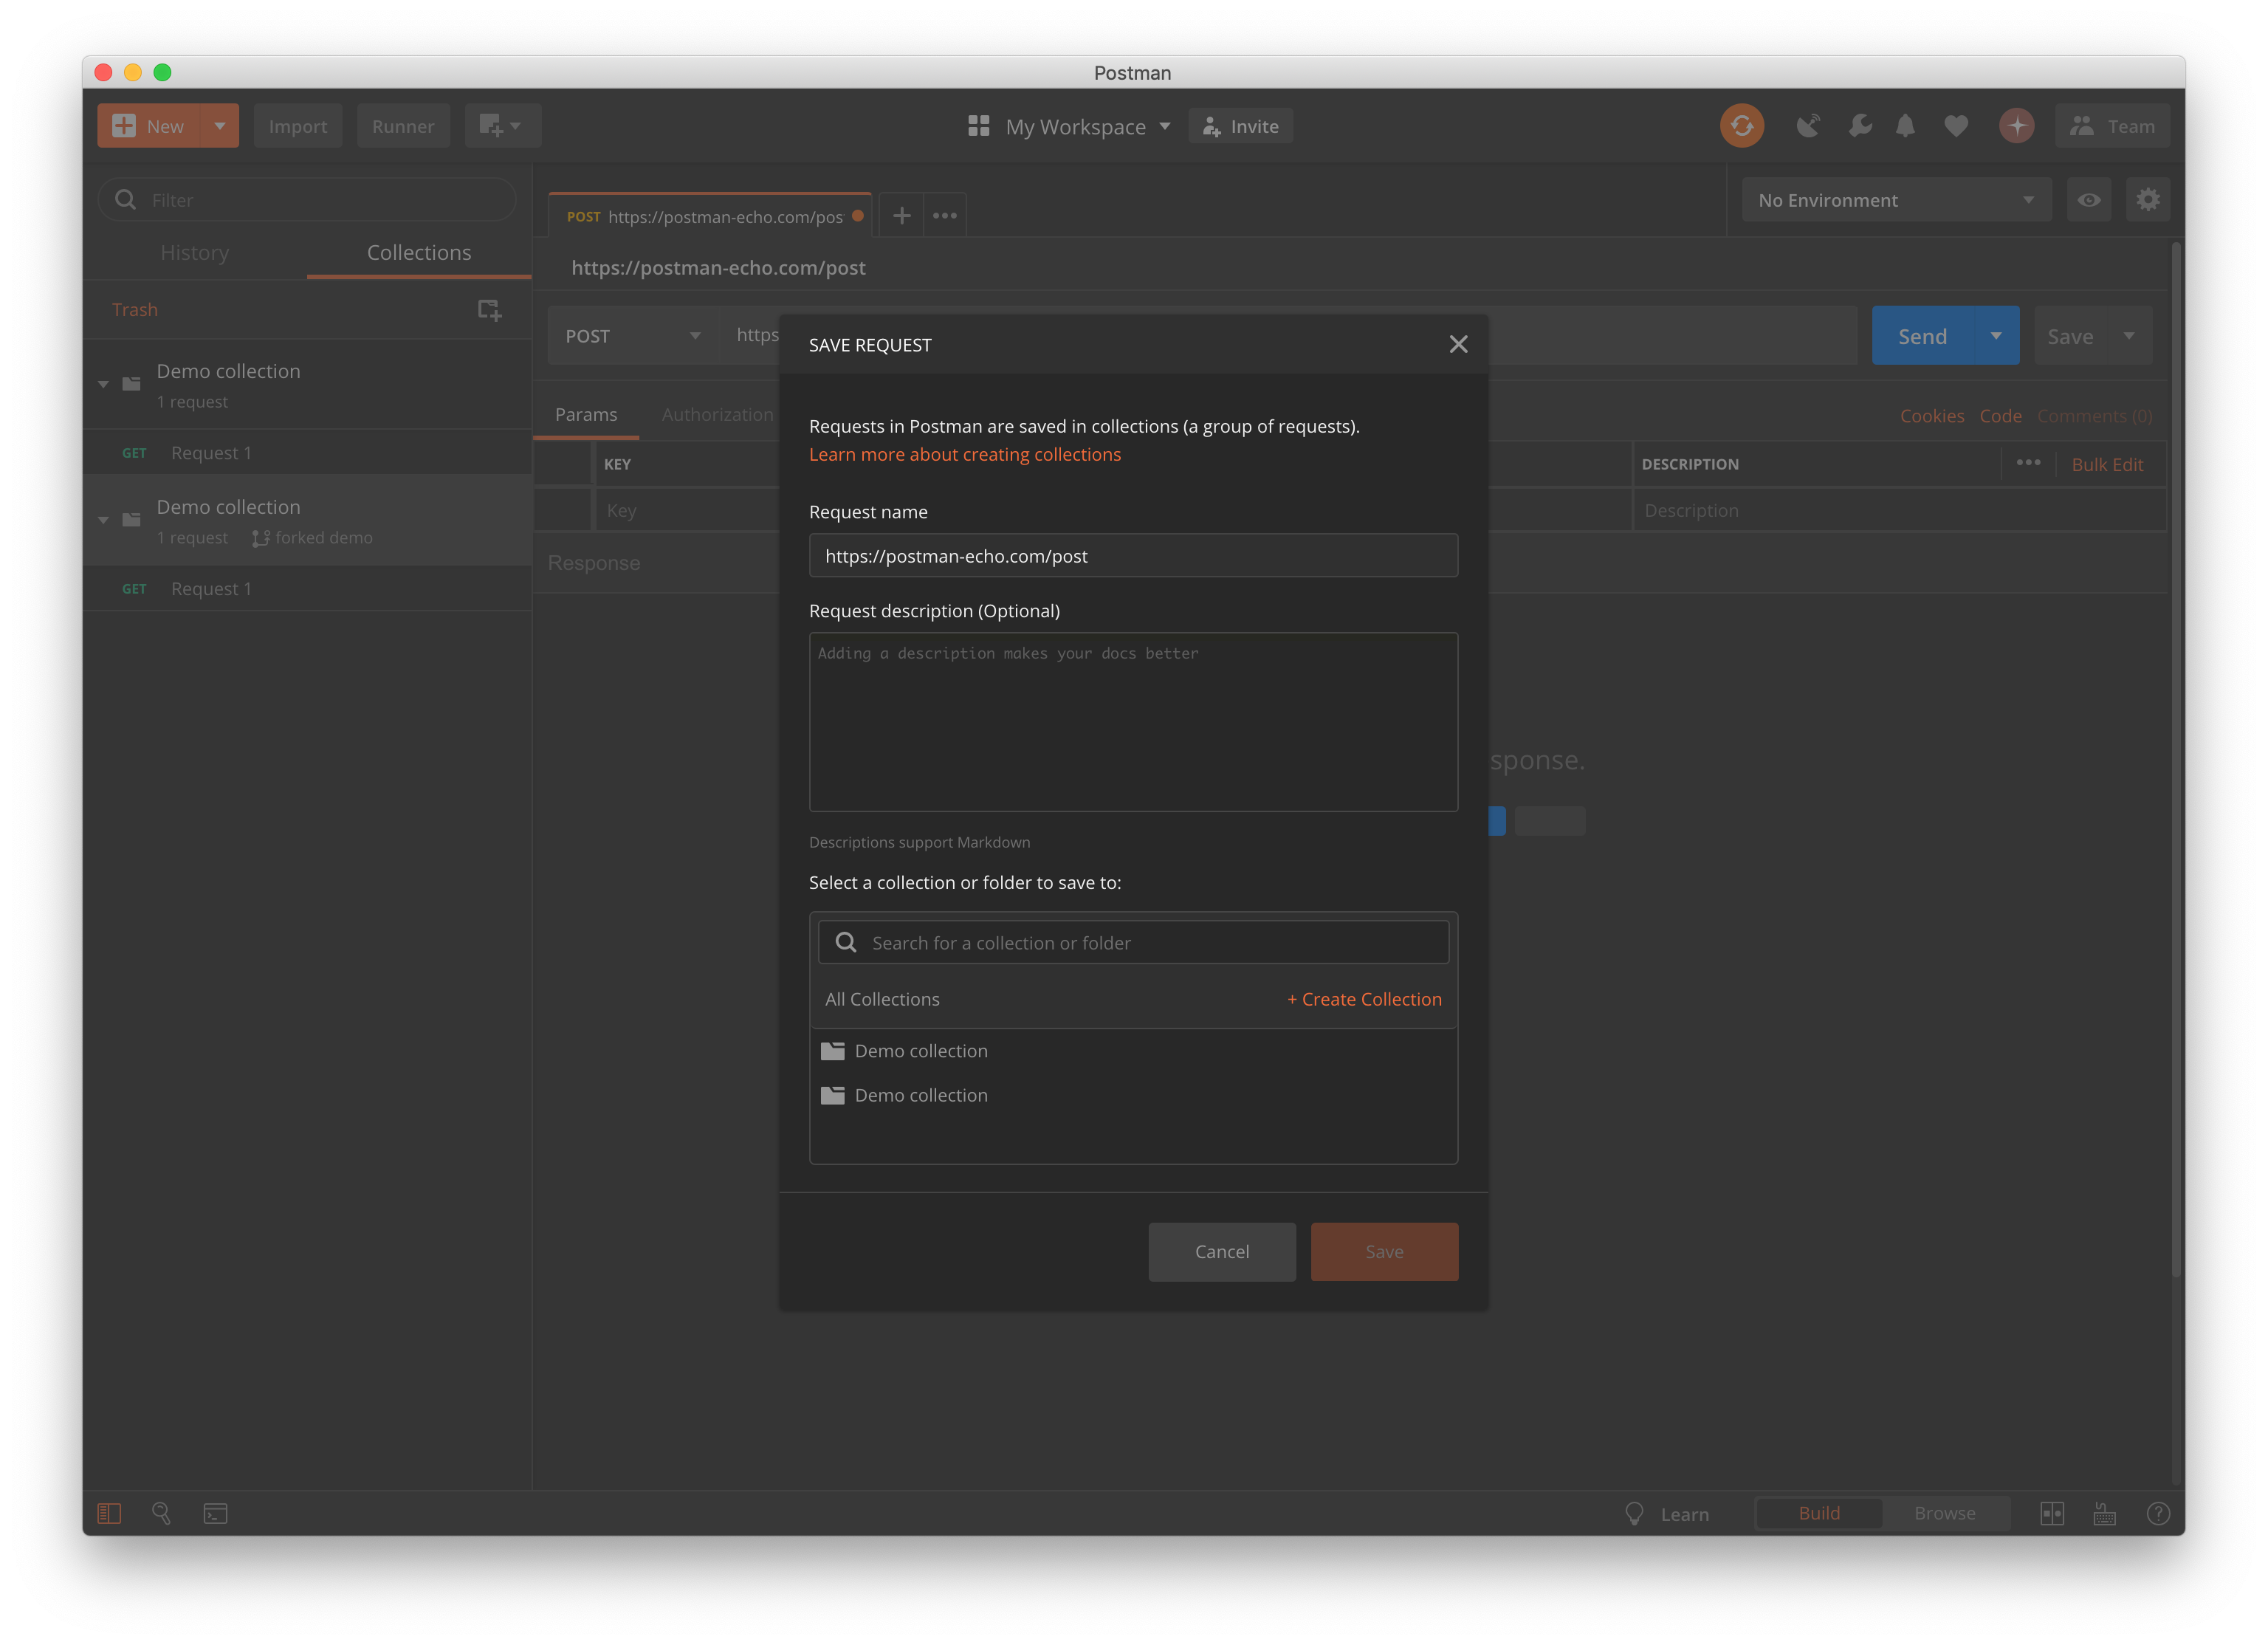Screen dimensions: 2268x1645
Task: Toggle environment quick look eye icon
Action: click(x=2088, y=200)
